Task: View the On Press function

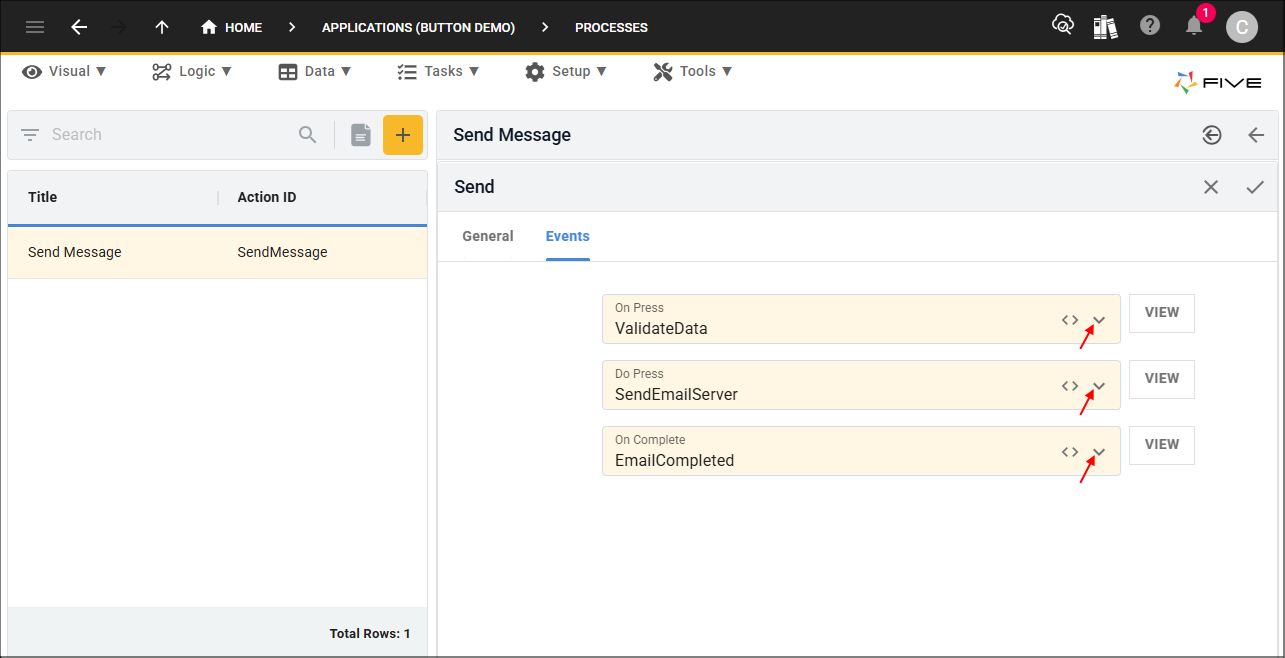Action: point(1162,313)
